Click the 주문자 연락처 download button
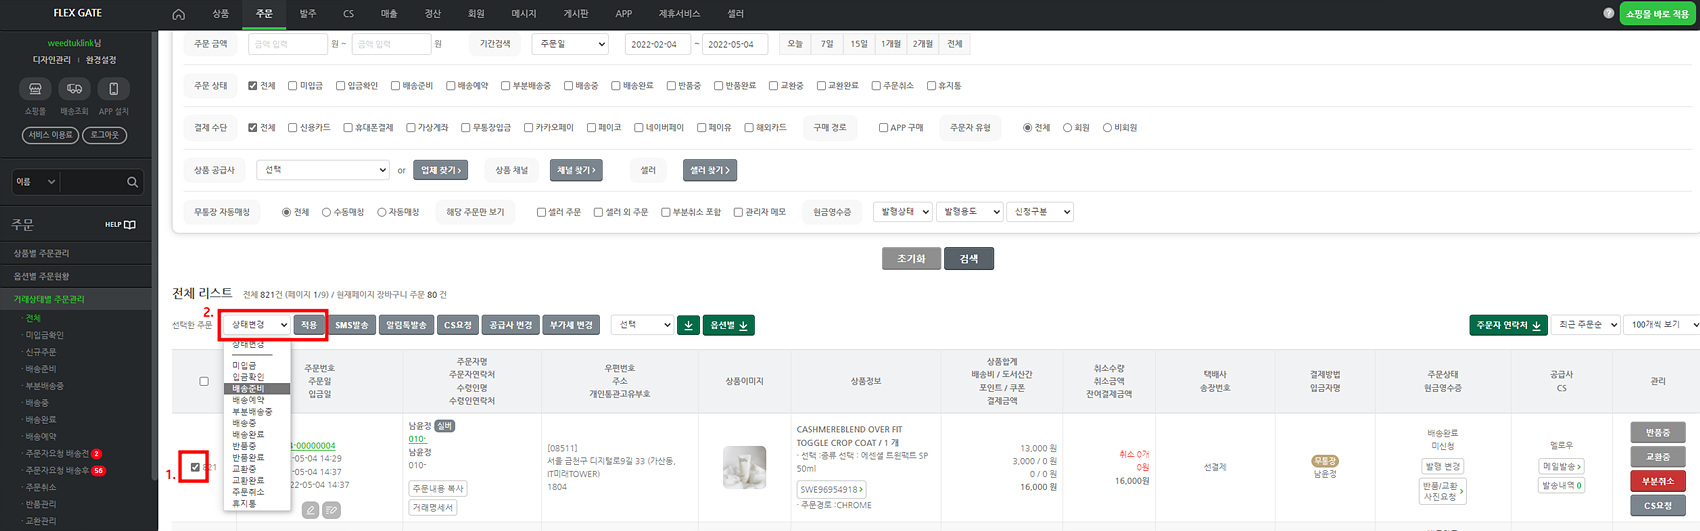The image size is (1700, 531). (x=1508, y=325)
